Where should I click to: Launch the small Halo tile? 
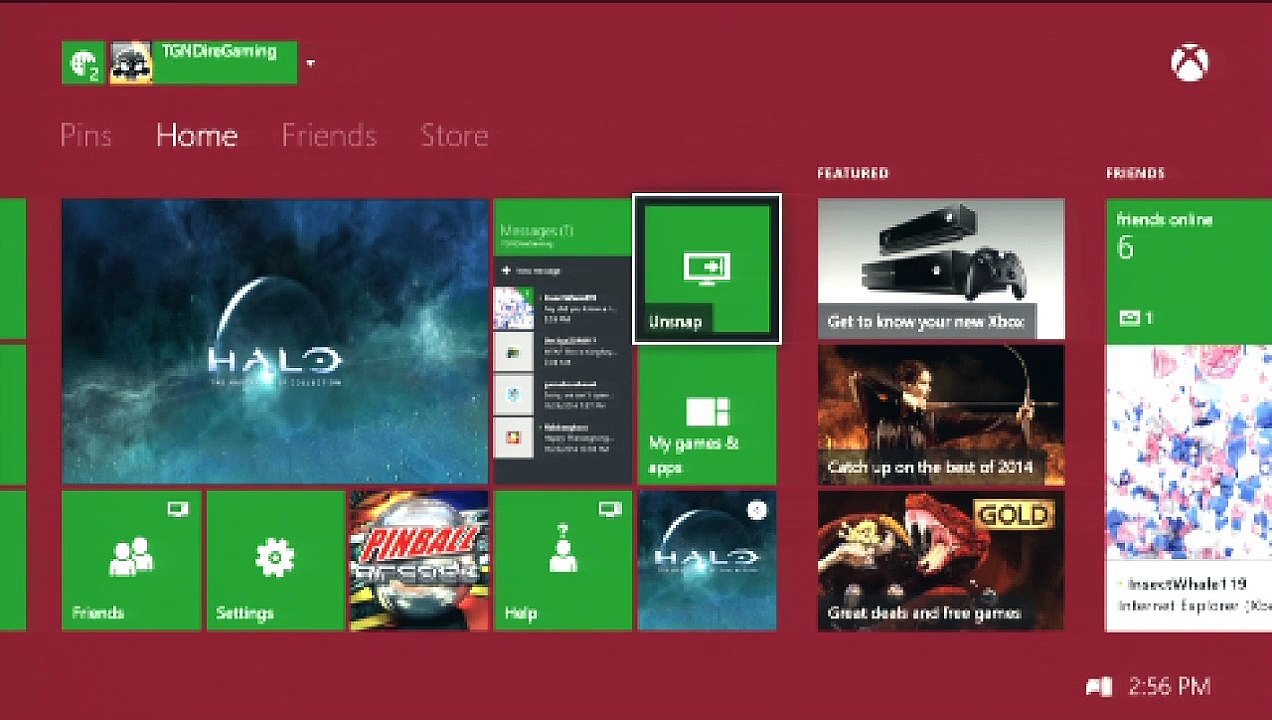pyautogui.click(x=707, y=560)
